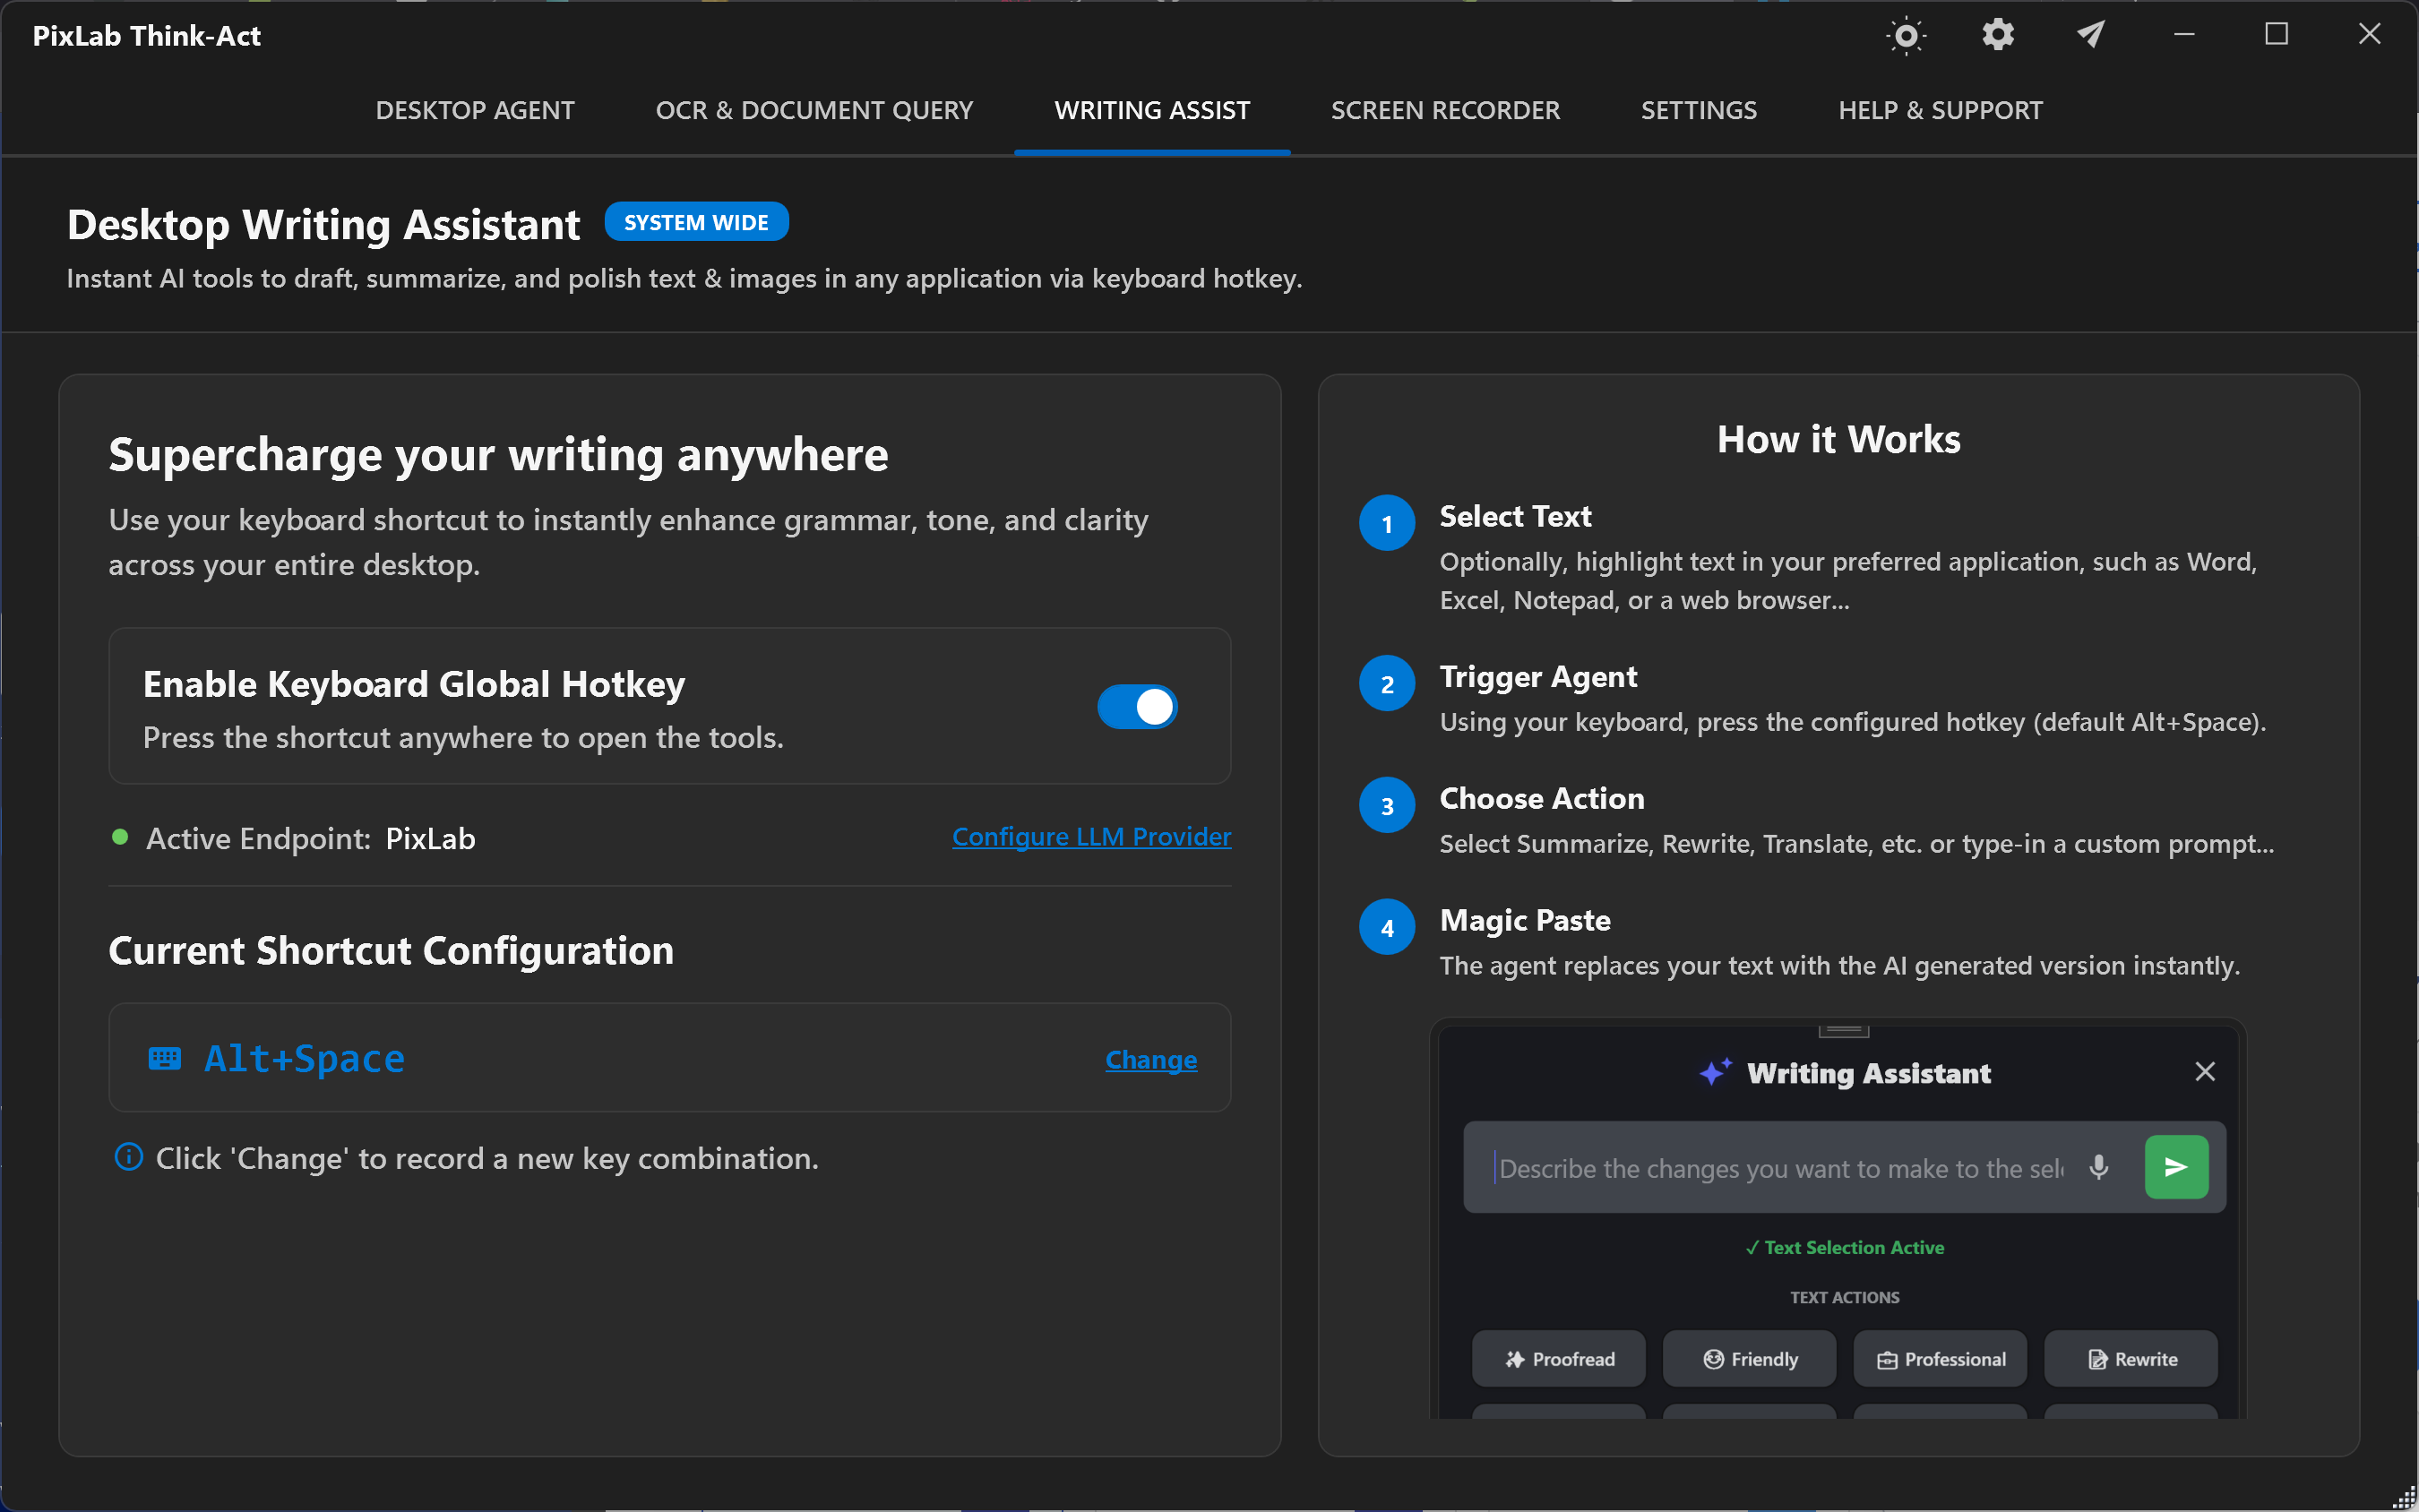
Task: Open the OCR & Document Query tab
Action: click(814, 110)
